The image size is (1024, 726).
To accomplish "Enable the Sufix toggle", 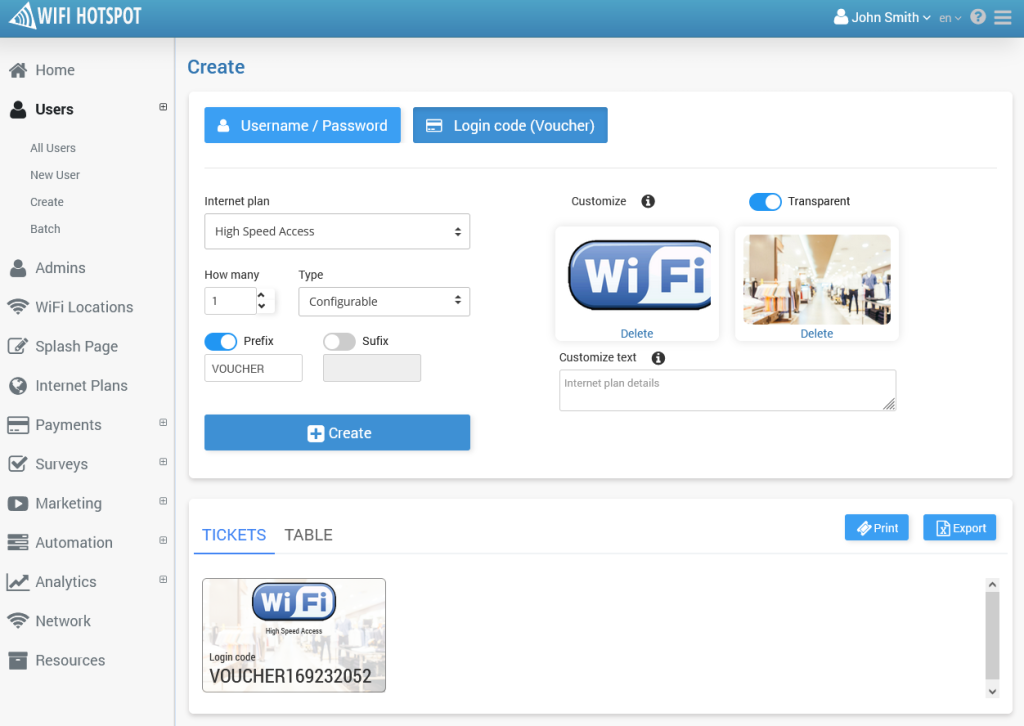I will click(339, 341).
